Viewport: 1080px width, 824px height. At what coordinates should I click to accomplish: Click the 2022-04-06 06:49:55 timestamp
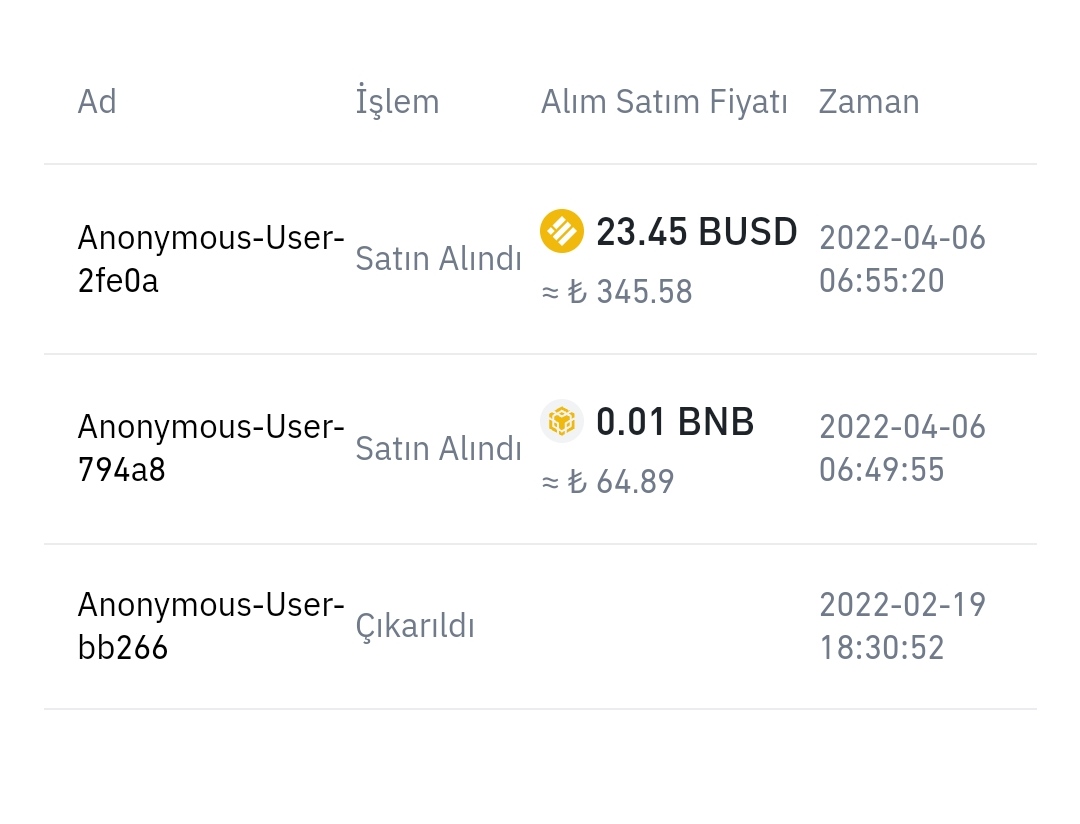click(902, 449)
